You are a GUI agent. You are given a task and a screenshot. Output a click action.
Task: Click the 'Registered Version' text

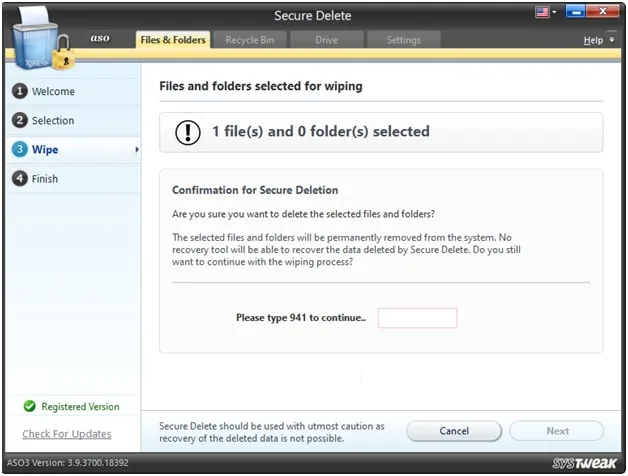click(x=81, y=407)
